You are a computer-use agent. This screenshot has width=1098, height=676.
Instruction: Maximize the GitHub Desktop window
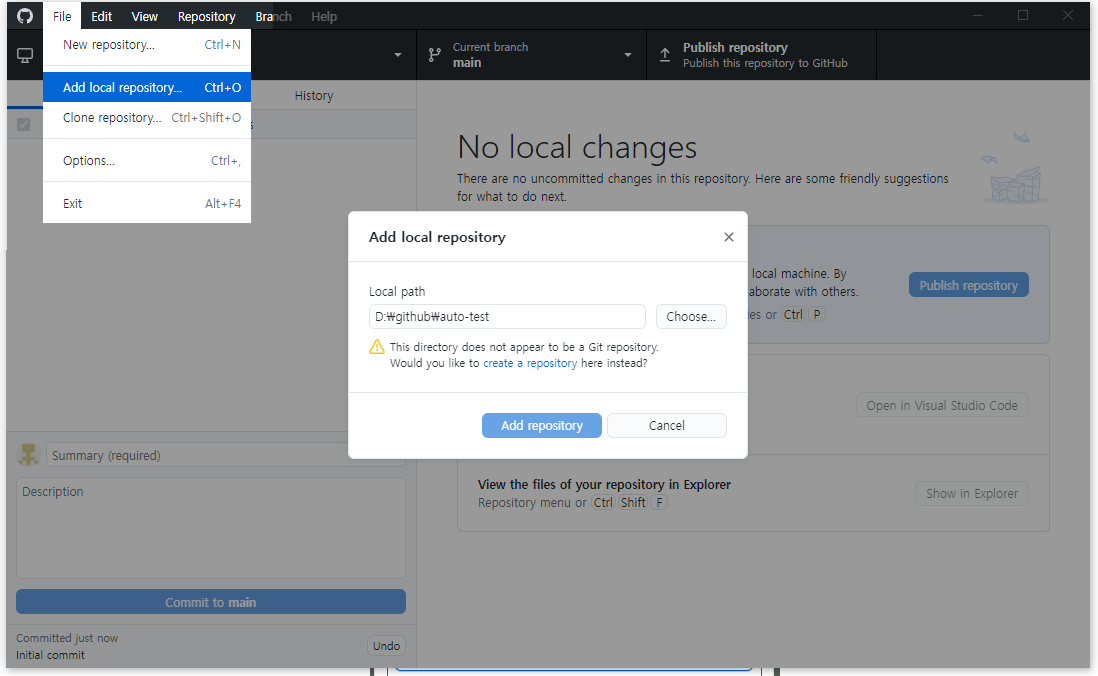1023,15
